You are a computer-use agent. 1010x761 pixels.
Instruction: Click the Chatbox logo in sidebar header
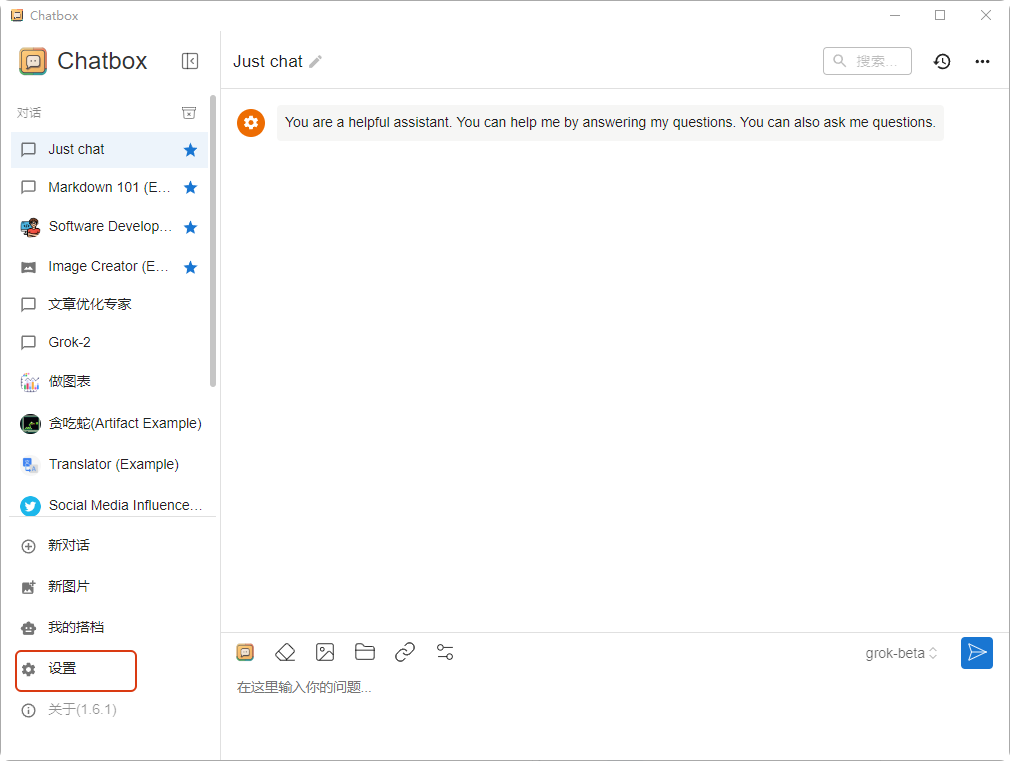coord(33,61)
